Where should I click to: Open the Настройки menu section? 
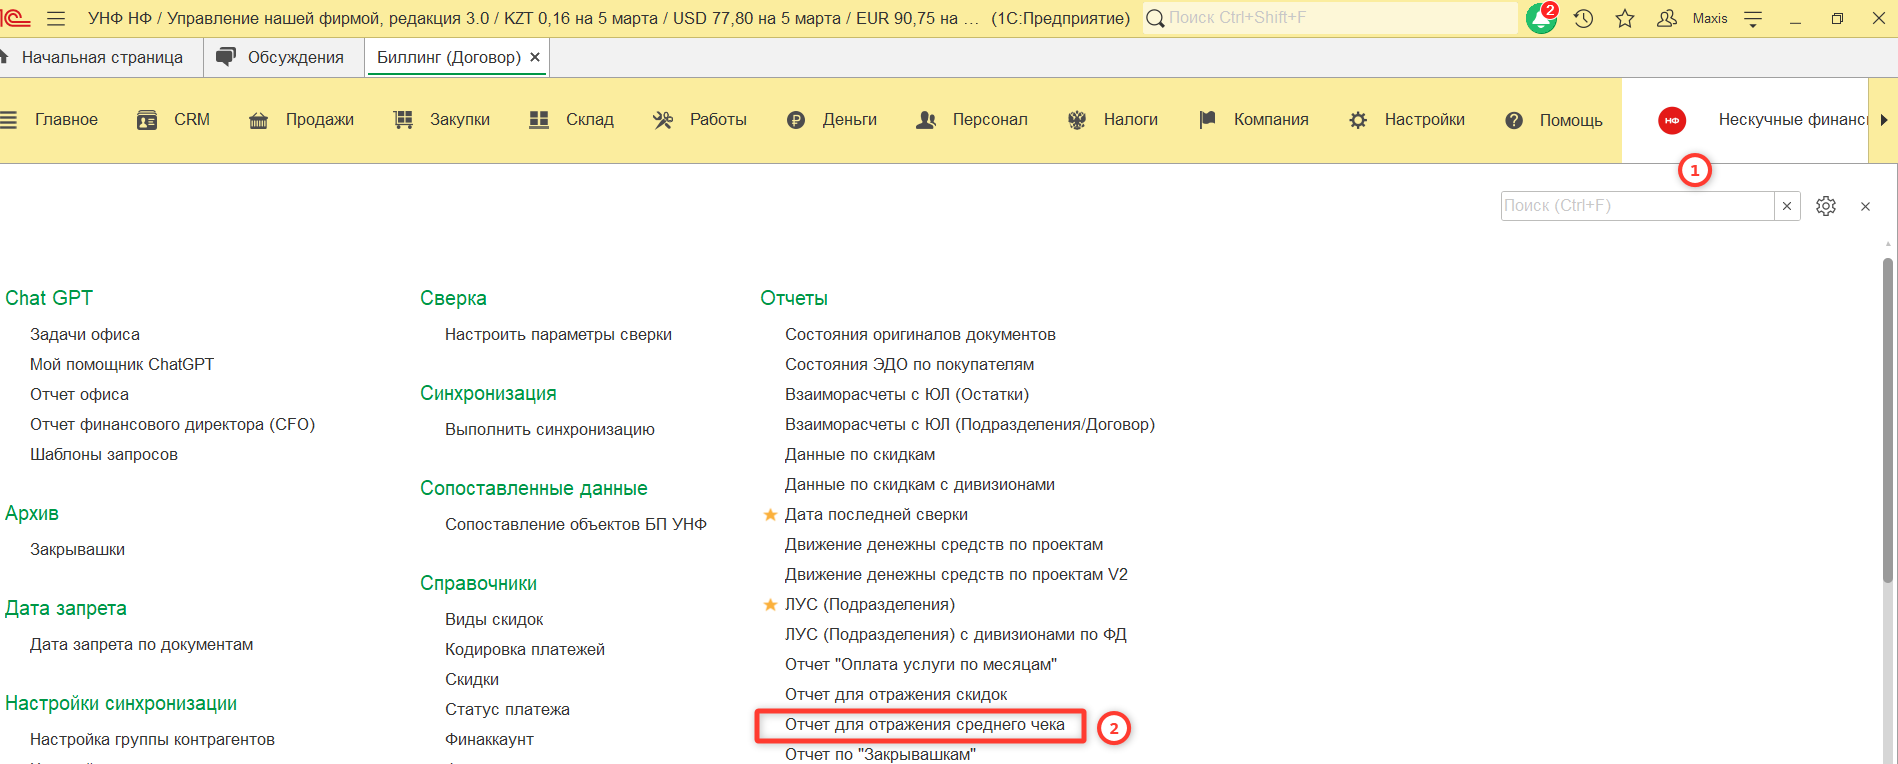1407,120
